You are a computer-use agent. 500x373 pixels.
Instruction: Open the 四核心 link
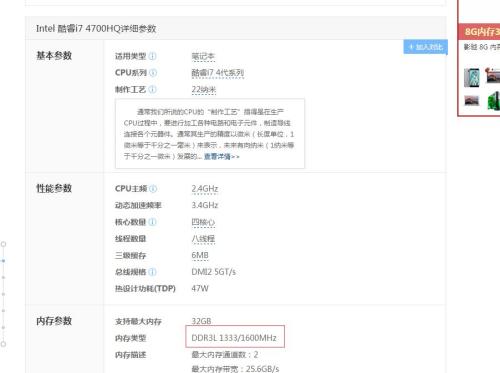(203, 222)
